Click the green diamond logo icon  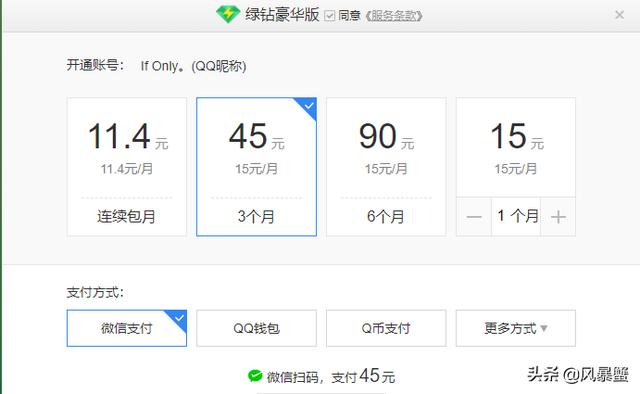click(x=228, y=15)
